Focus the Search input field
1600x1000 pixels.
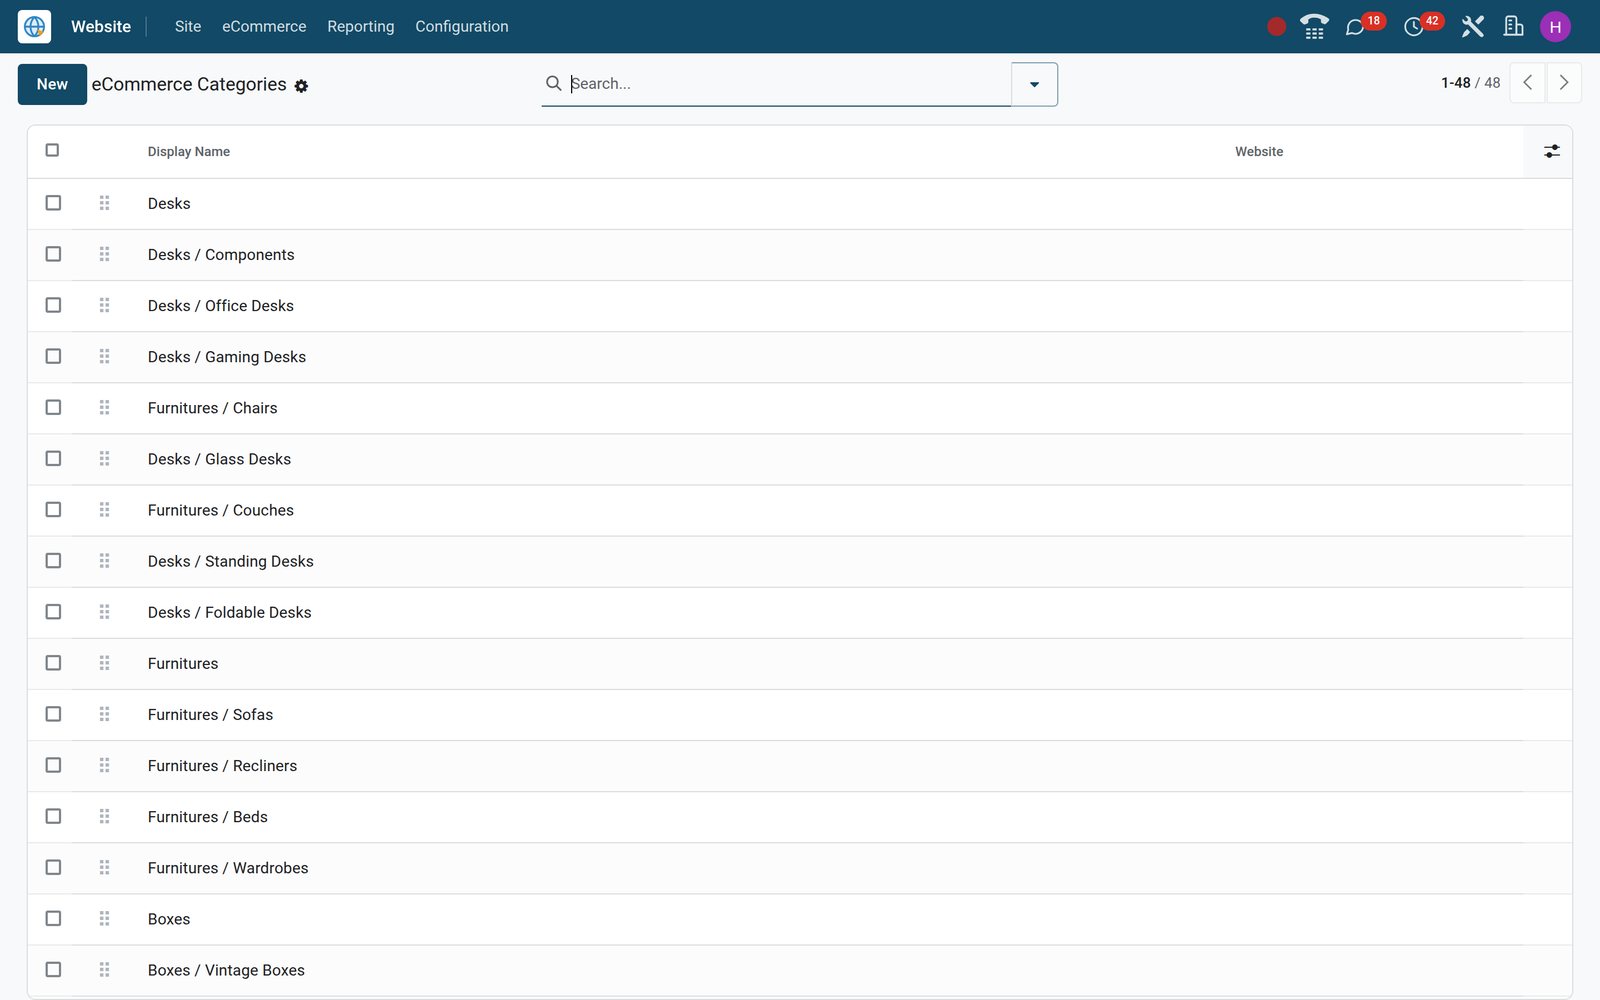[788, 83]
